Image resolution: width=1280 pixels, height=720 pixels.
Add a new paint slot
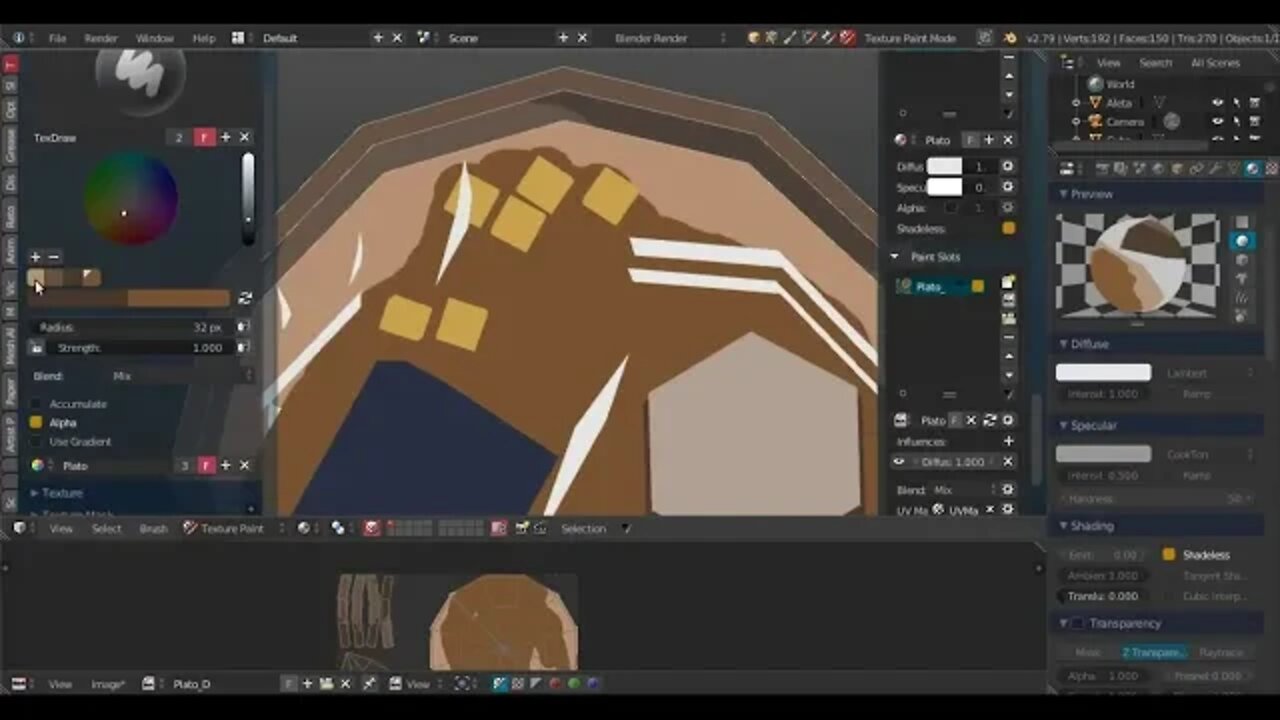tap(1008, 283)
